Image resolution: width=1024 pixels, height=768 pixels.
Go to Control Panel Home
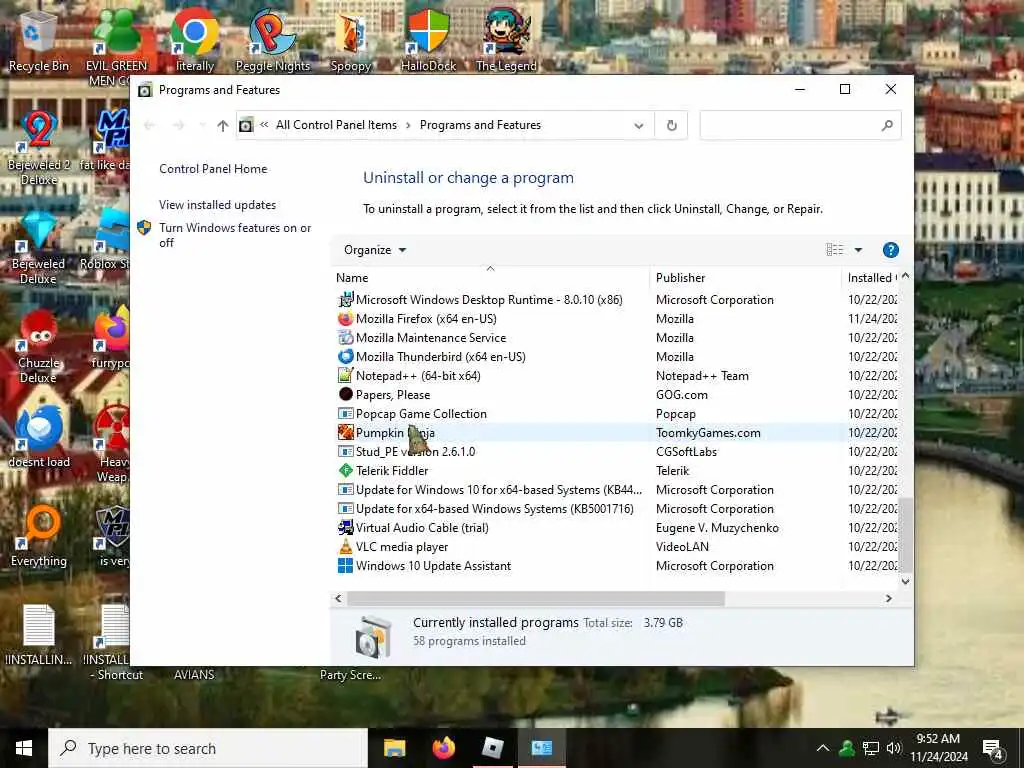pos(213,169)
